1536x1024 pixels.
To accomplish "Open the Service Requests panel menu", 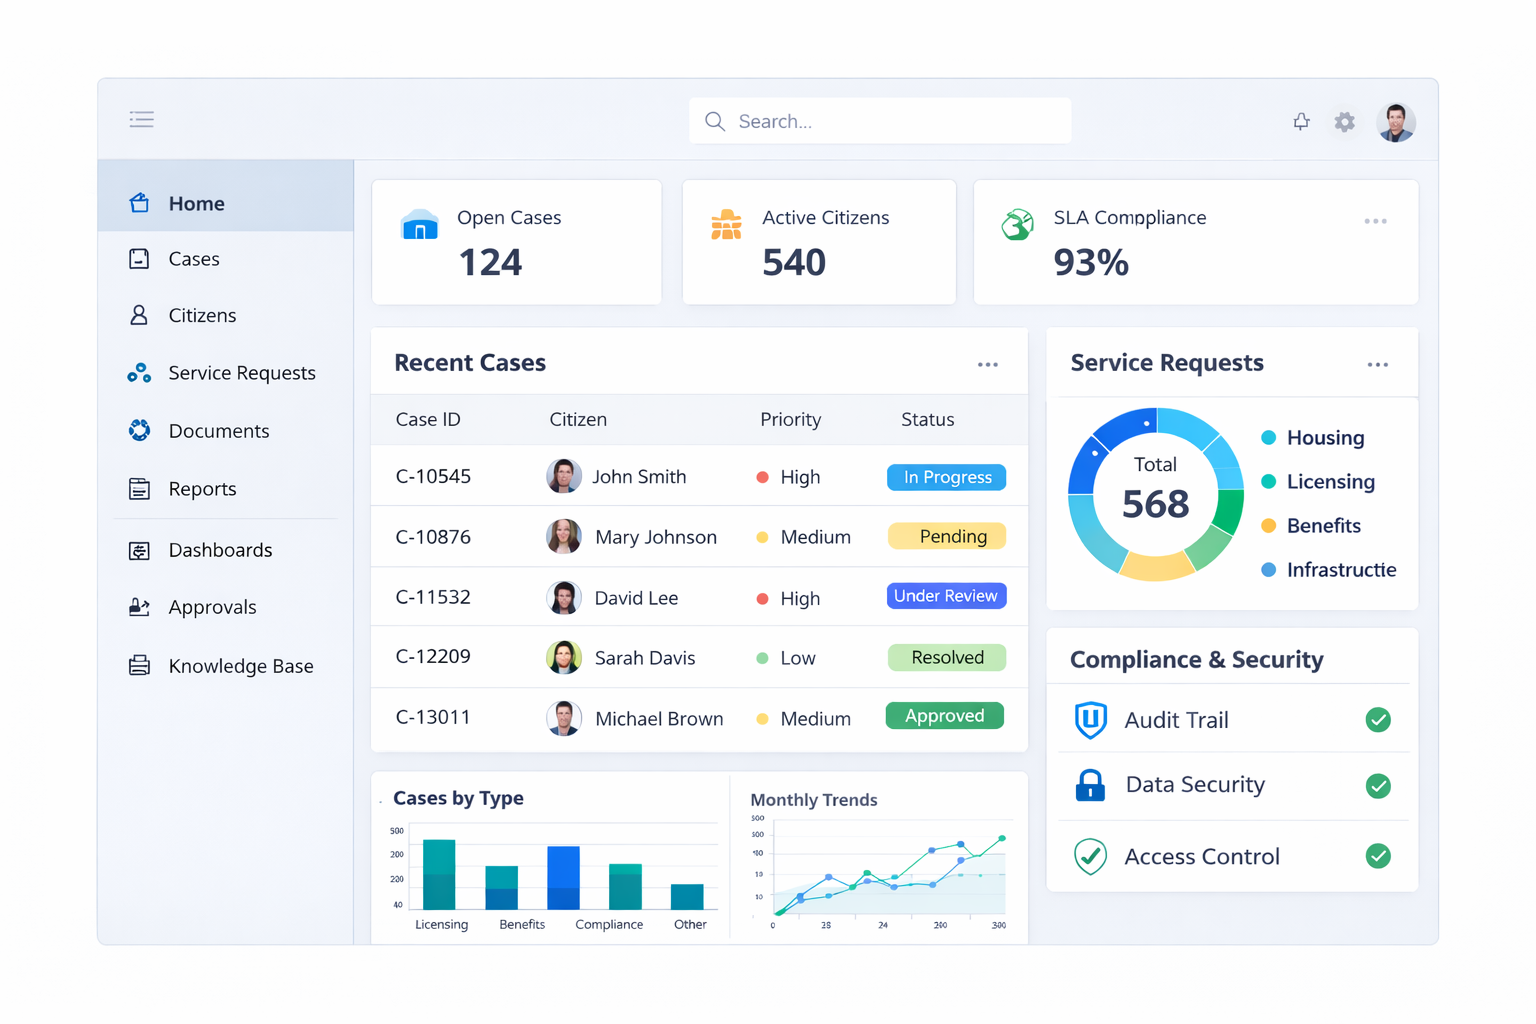I will tap(1378, 365).
